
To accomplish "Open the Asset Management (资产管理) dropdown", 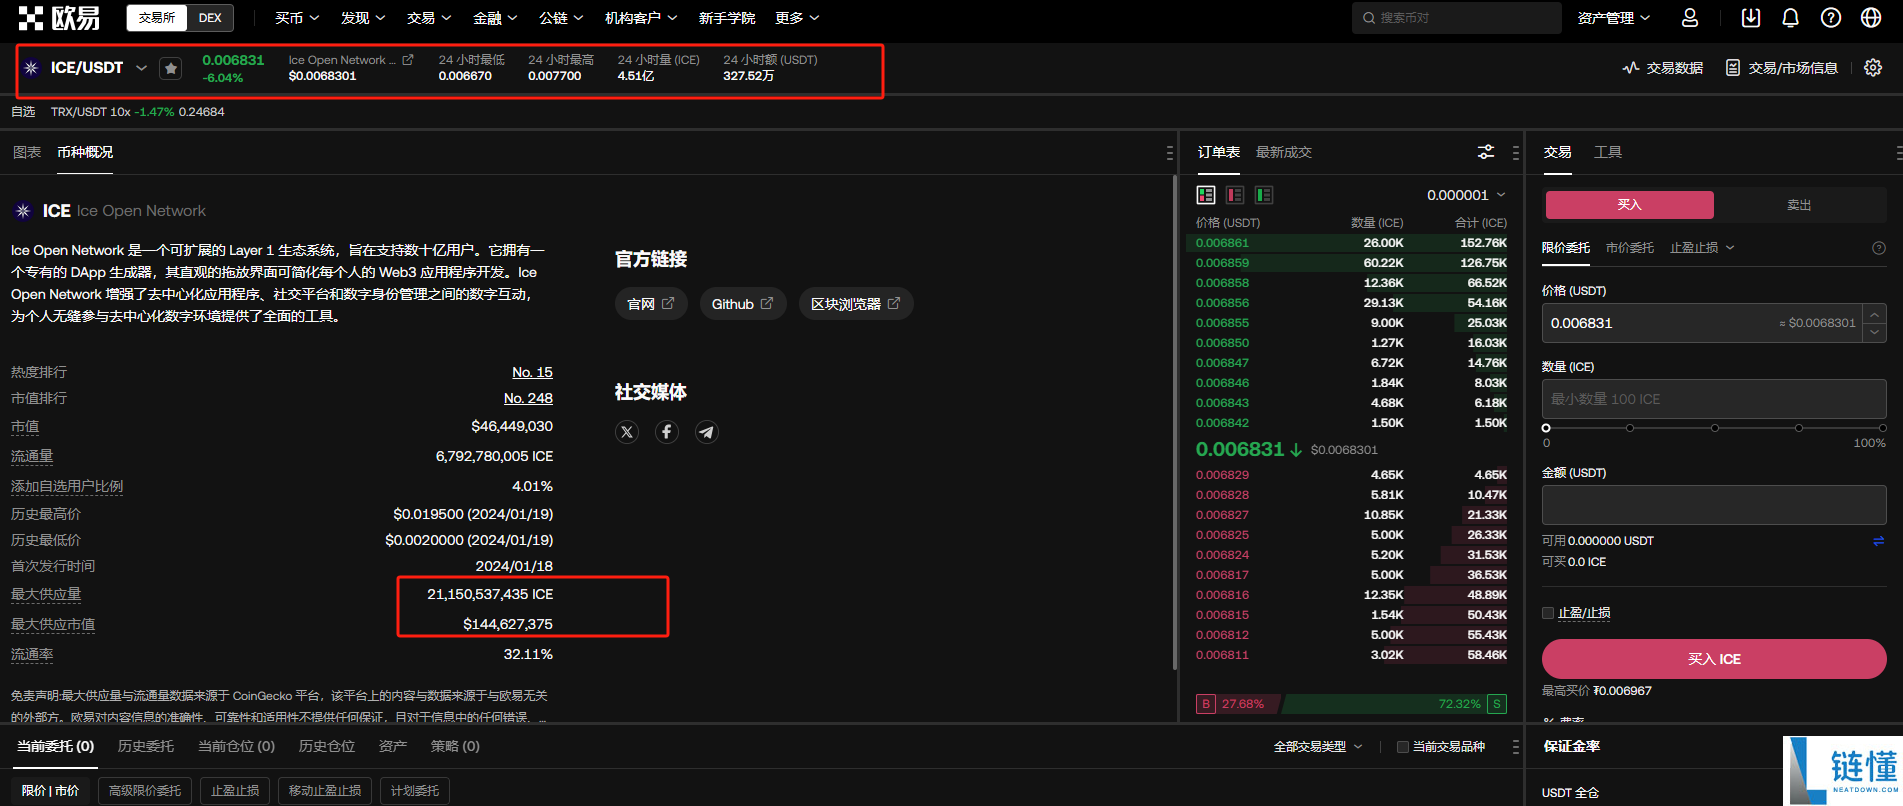I will pyautogui.click(x=1614, y=18).
